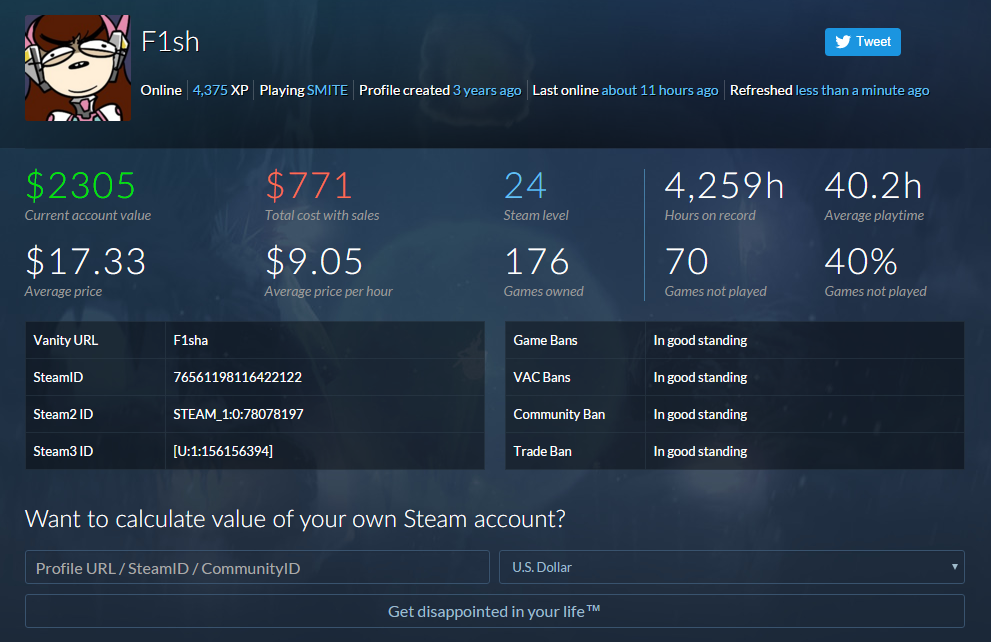This screenshot has width=991, height=642.
Task: Click 'less than a minute ago' refreshed link
Action: [862, 90]
